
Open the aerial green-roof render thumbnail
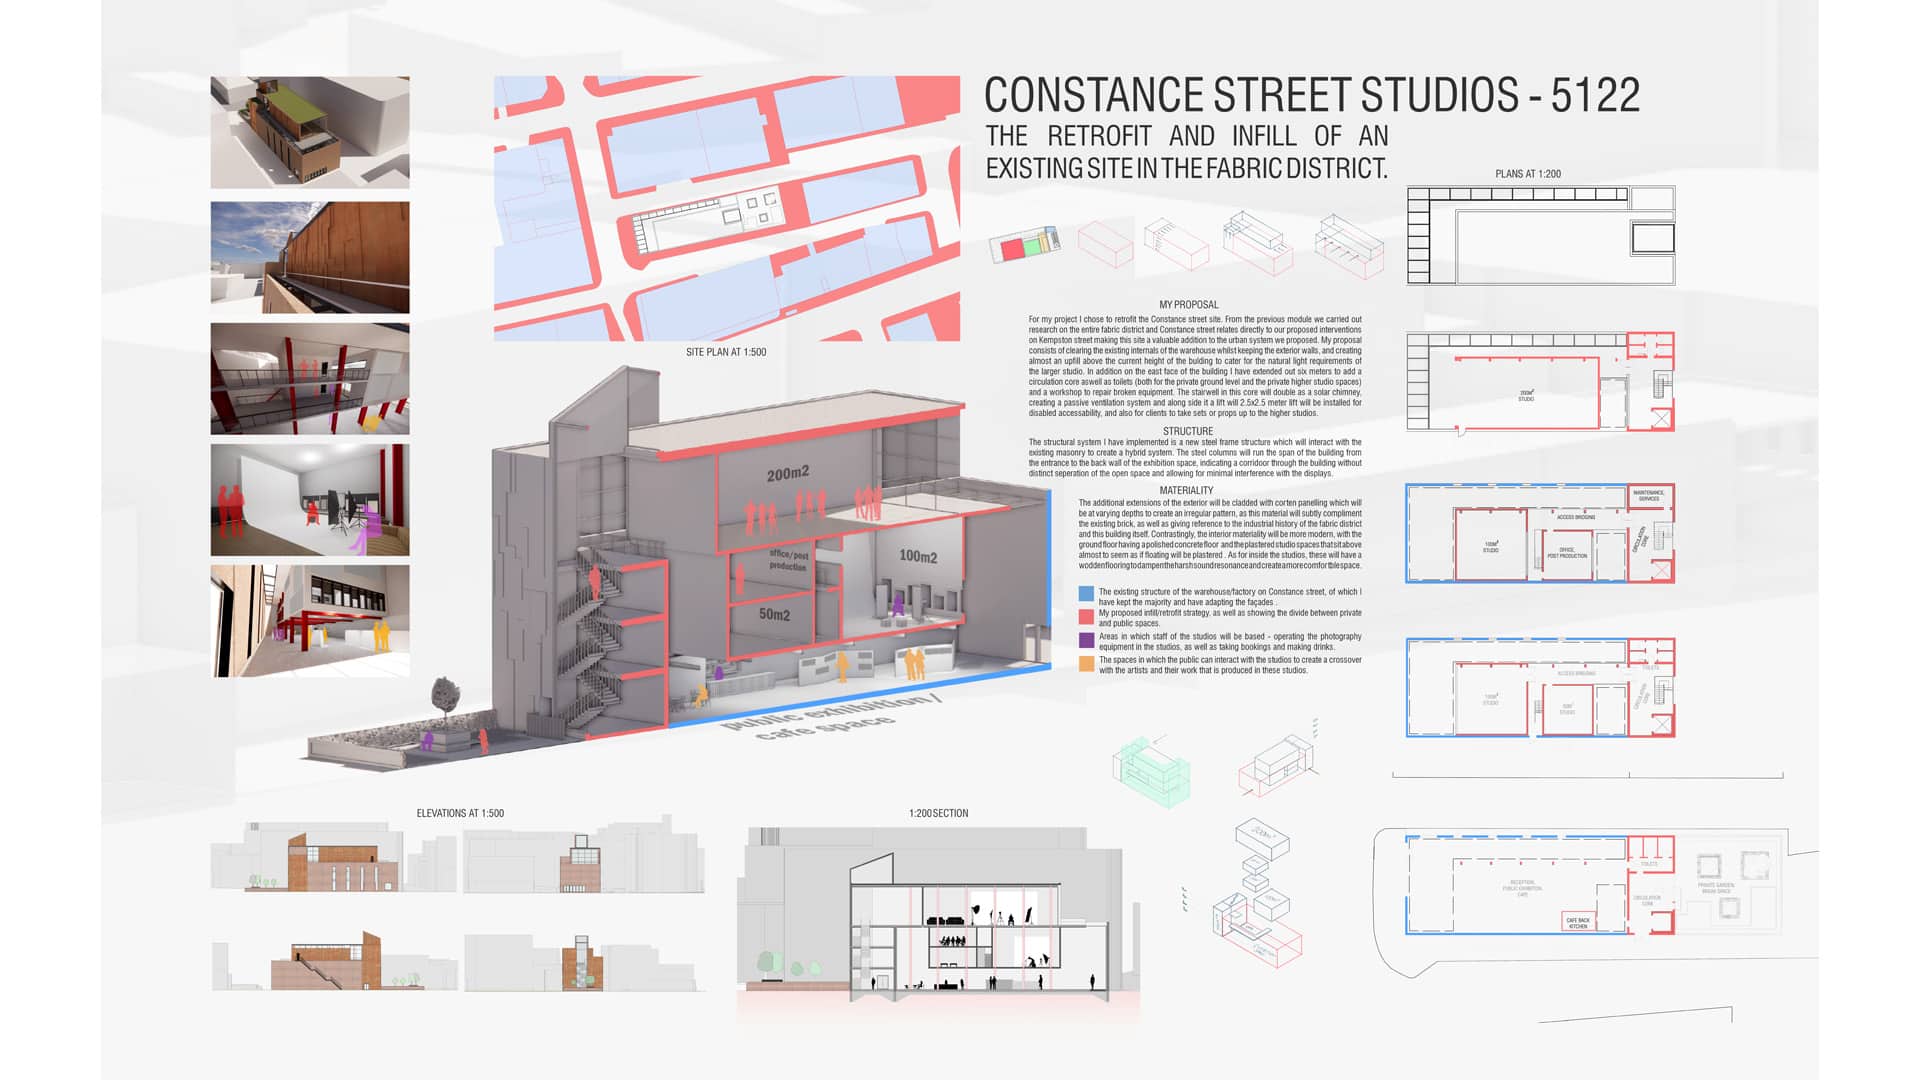310,132
